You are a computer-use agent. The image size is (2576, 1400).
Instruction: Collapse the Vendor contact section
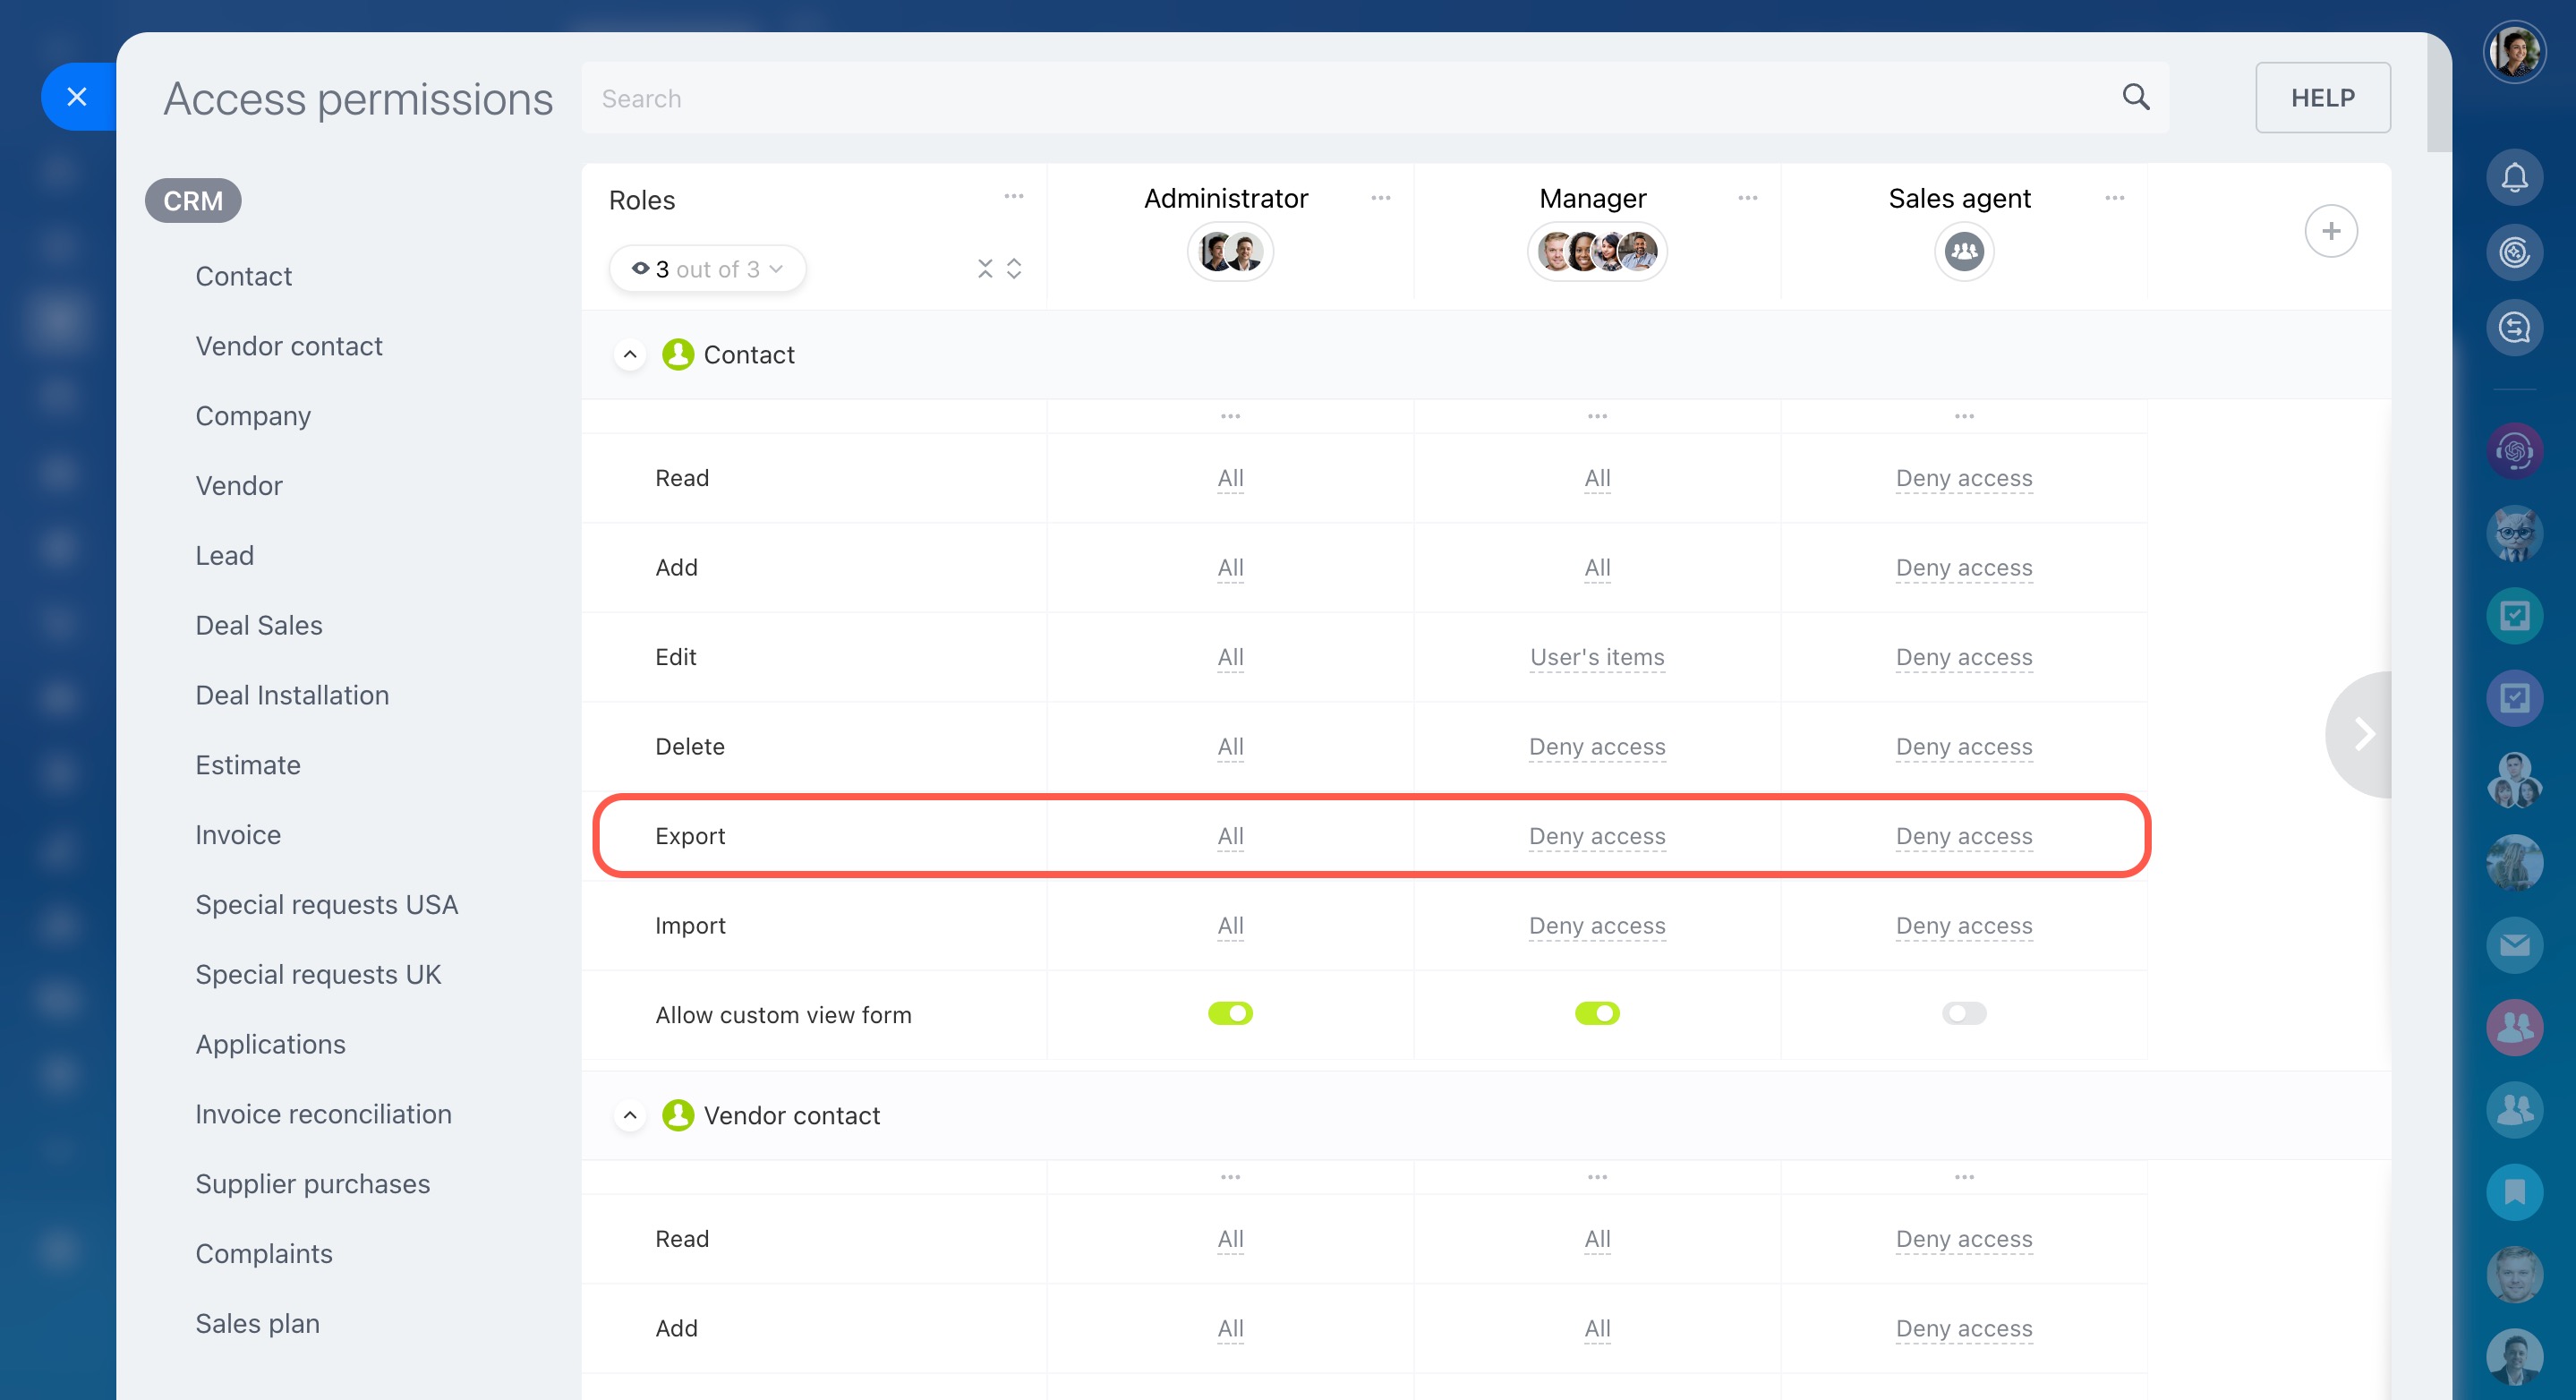pos(630,1115)
